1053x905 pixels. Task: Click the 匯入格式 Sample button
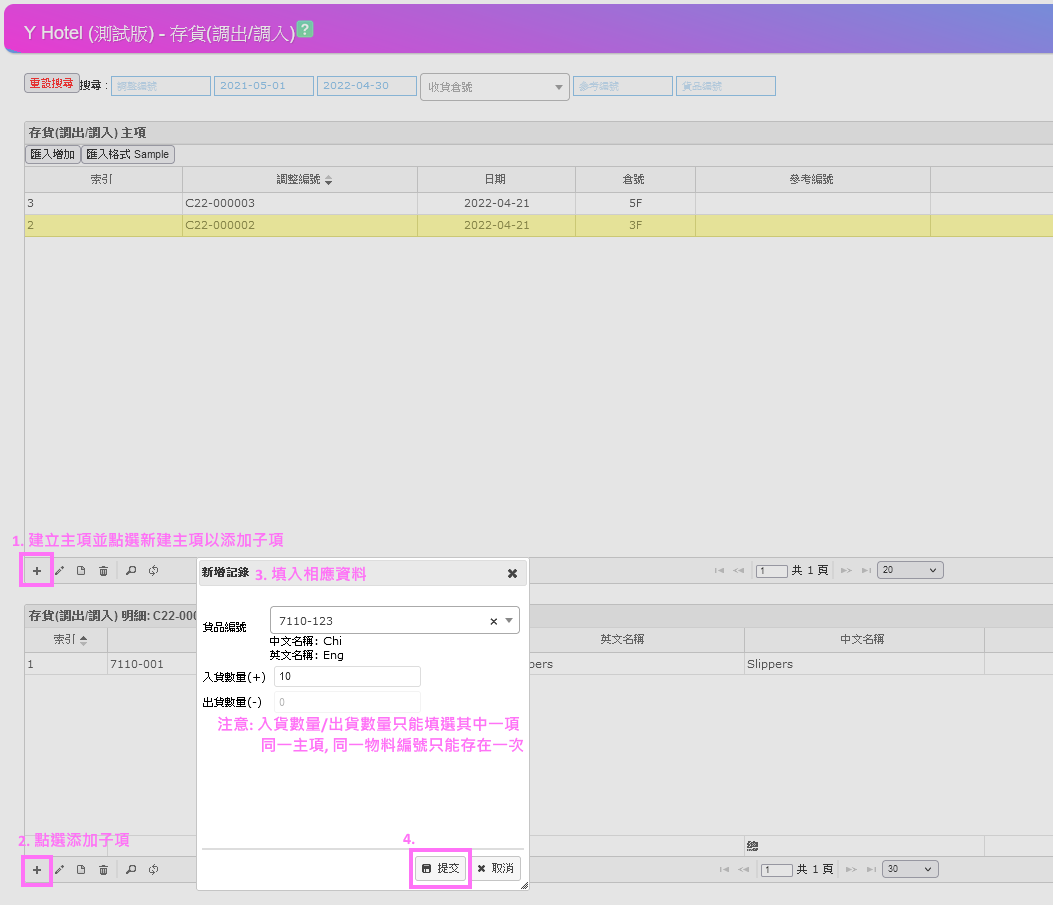[x=128, y=154]
